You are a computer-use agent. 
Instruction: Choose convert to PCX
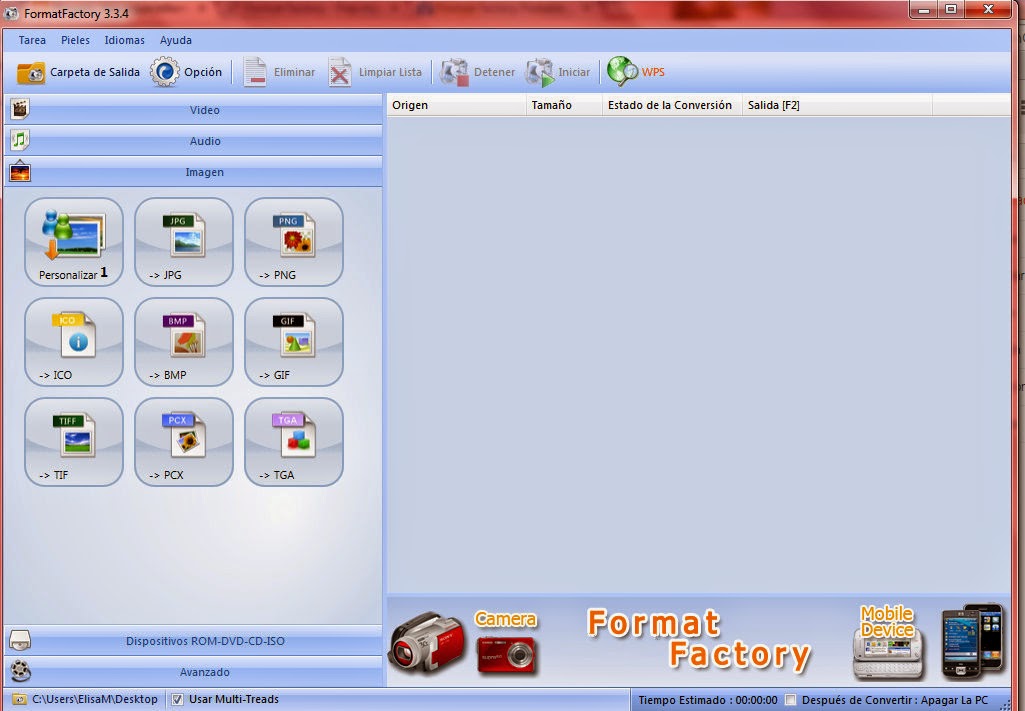click(184, 442)
